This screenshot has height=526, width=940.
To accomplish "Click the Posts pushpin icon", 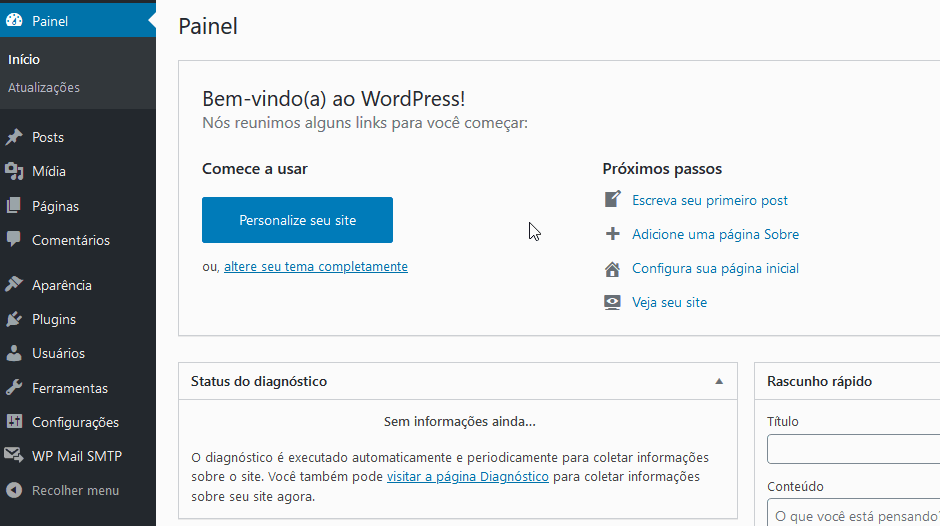I will click(14, 137).
